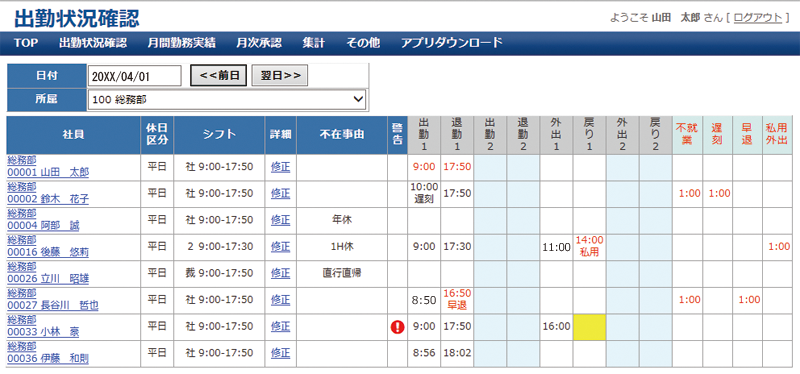Click the ログアウト link
Viewport: 800px width, 374px height.
[x=758, y=18]
